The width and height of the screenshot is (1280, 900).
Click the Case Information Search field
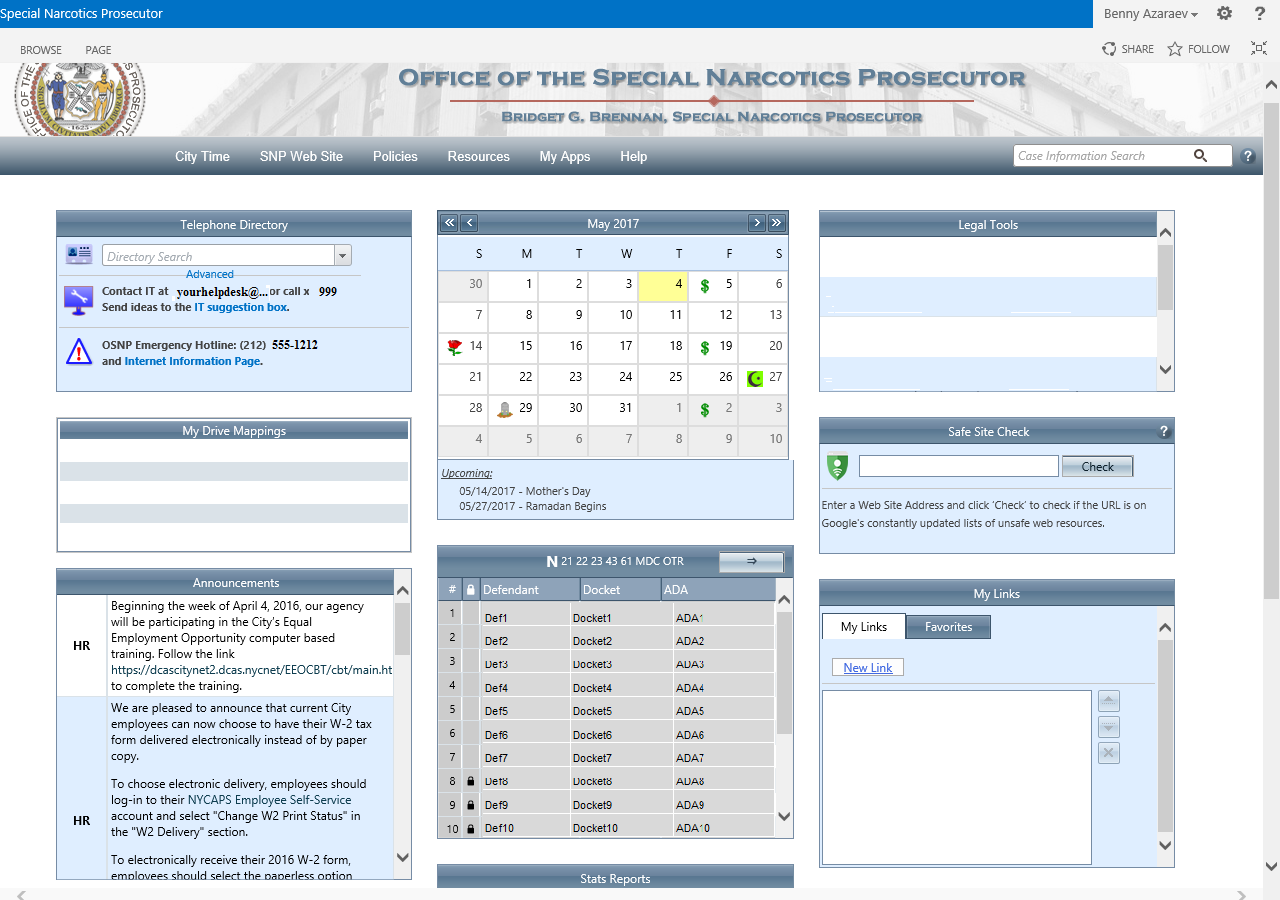[x=1103, y=156]
